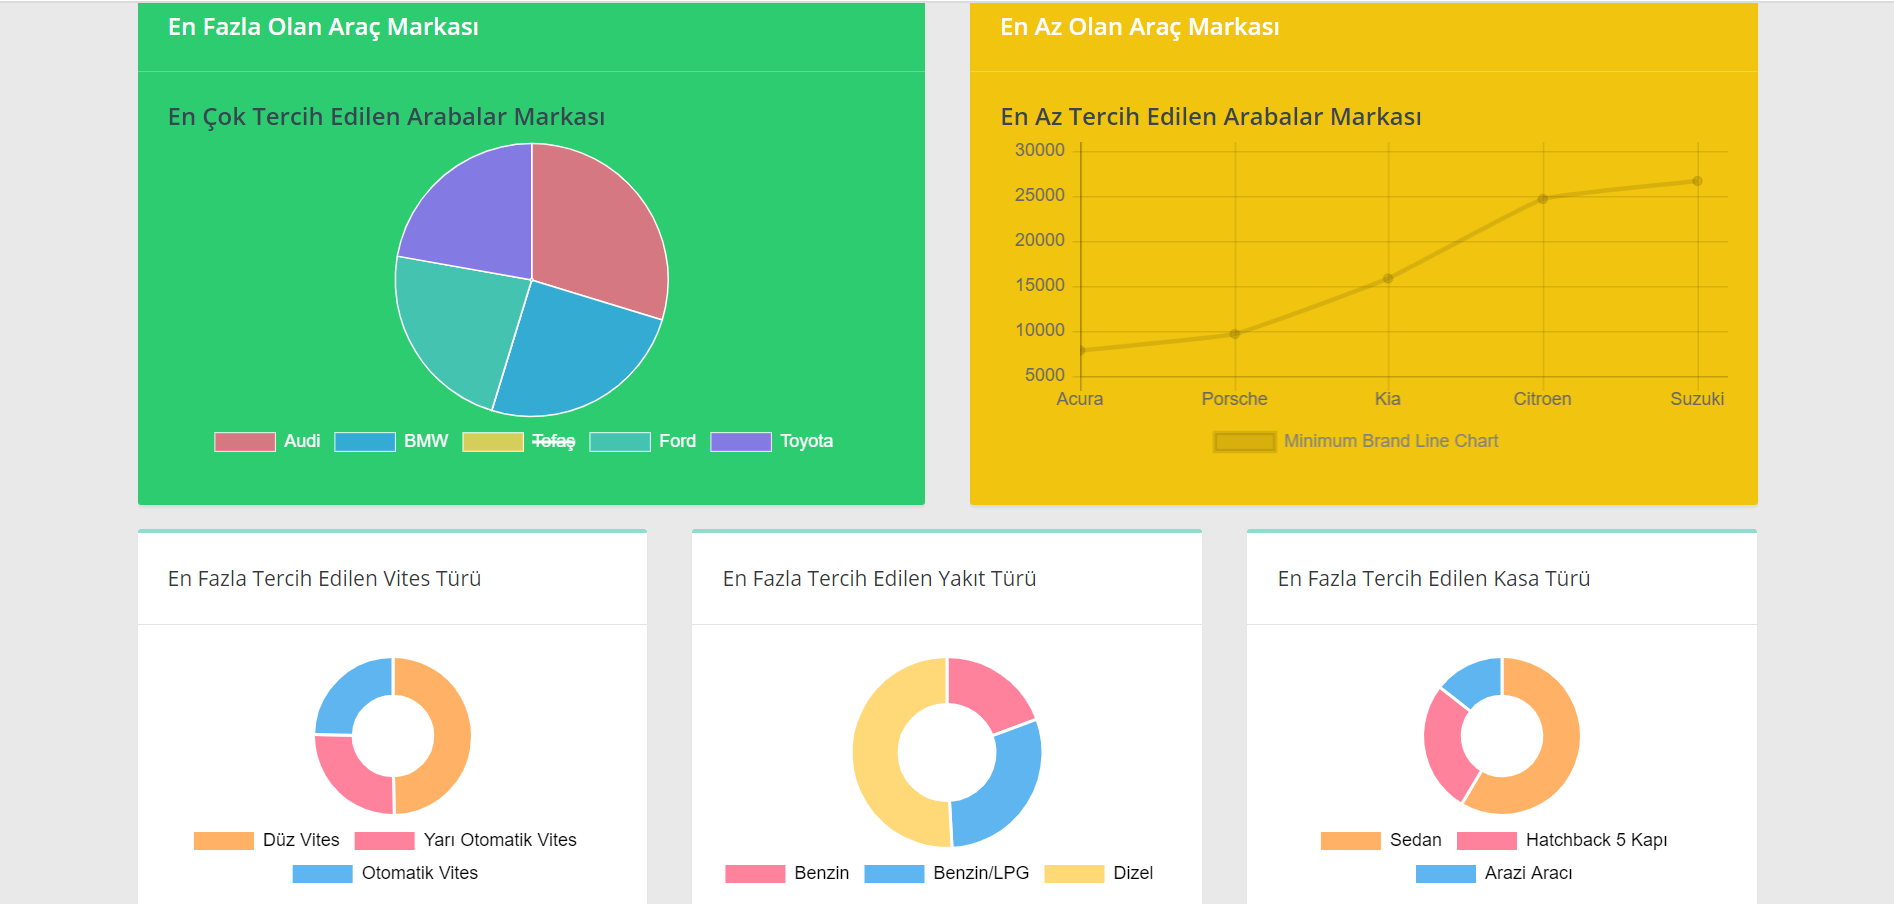Image resolution: width=1894 pixels, height=904 pixels.
Task: Toggle the Minimum Brand Line Chart legend
Action: [1243, 441]
